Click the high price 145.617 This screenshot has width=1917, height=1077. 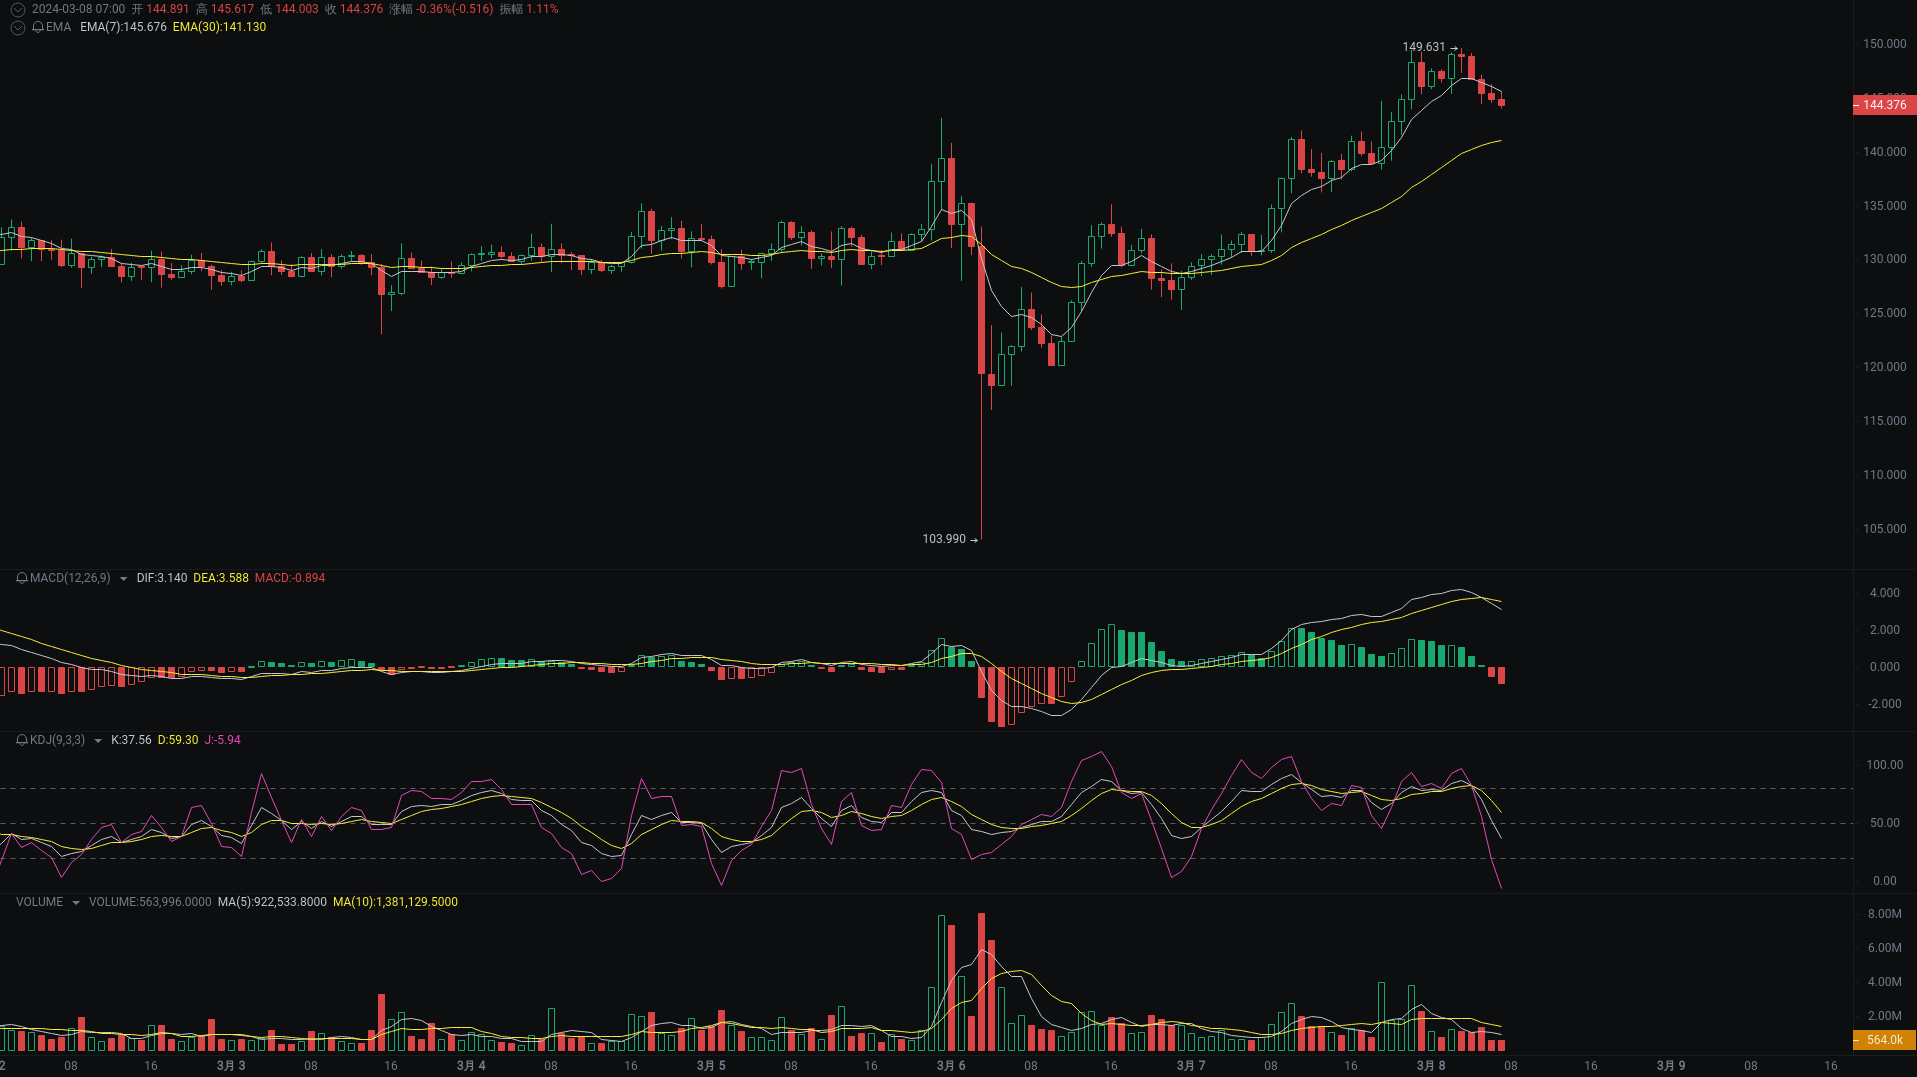(232, 9)
